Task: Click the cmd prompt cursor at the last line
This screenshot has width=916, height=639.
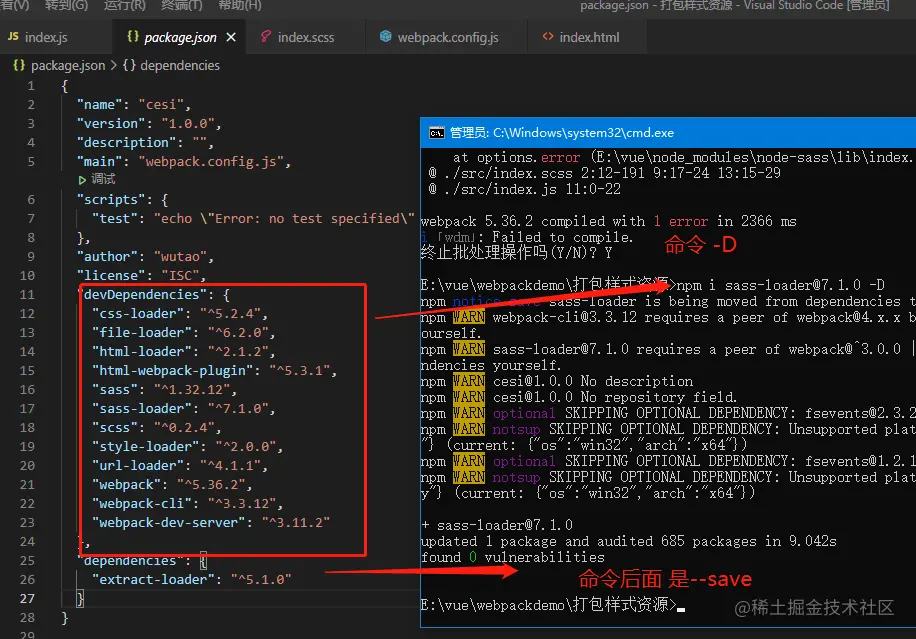Action: pos(681,608)
